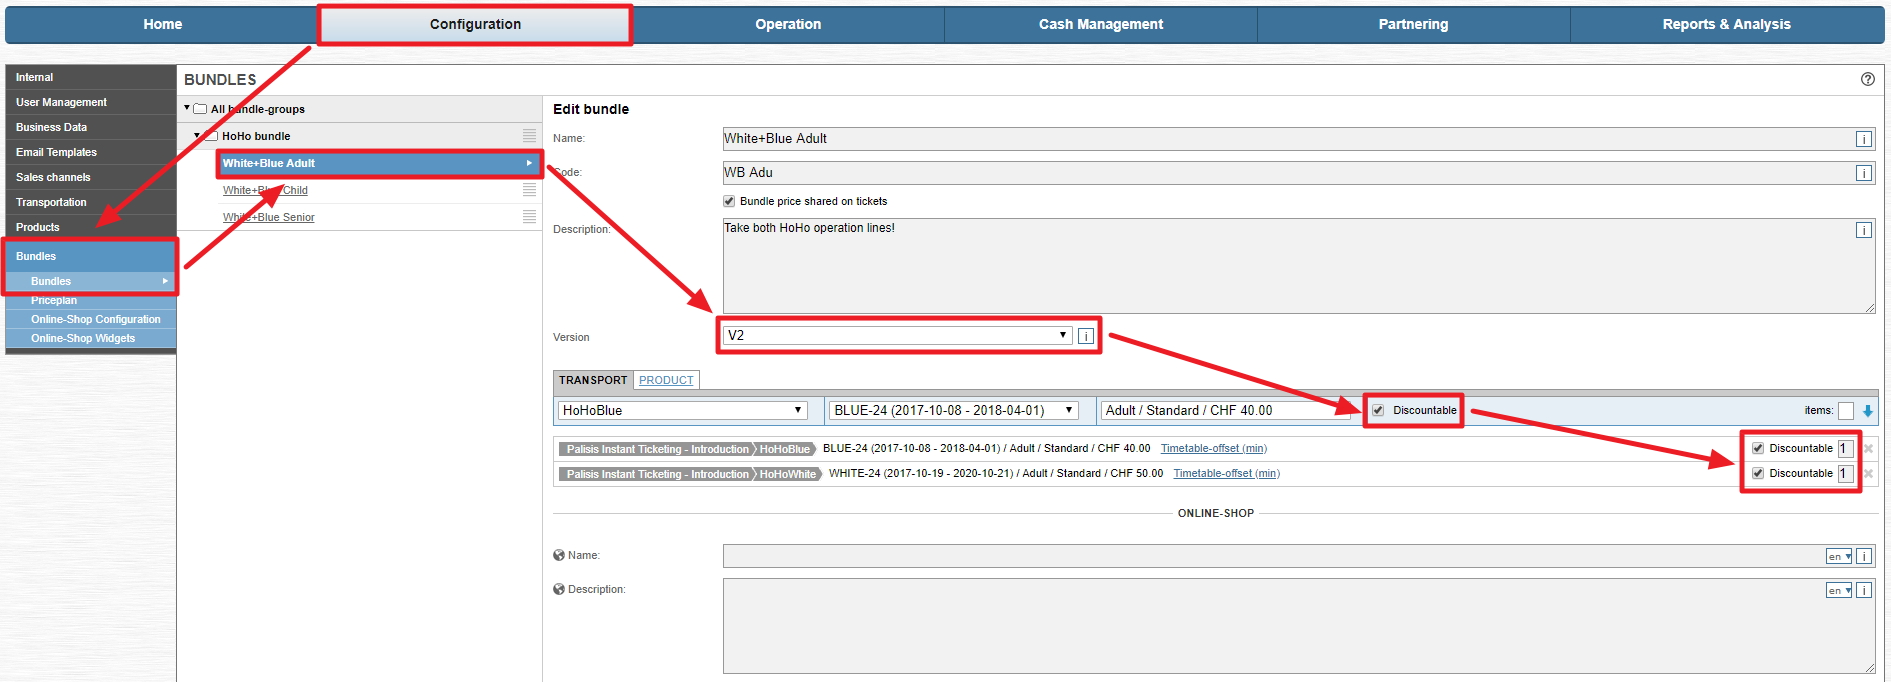Open Business Data in the sidebar
Image resolution: width=1891 pixels, height=682 pixels.
91,127
